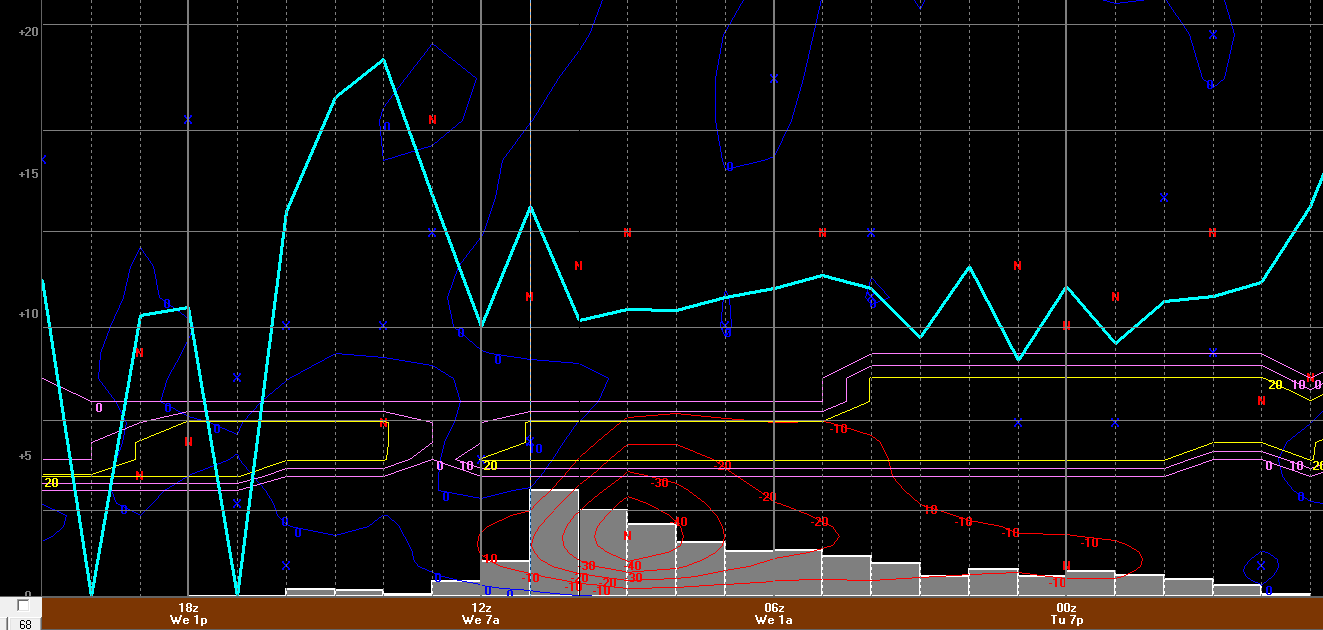The image size is (1323, 630).
Task: Click the topmost red N marker
Action: click(x=432, y=120)
